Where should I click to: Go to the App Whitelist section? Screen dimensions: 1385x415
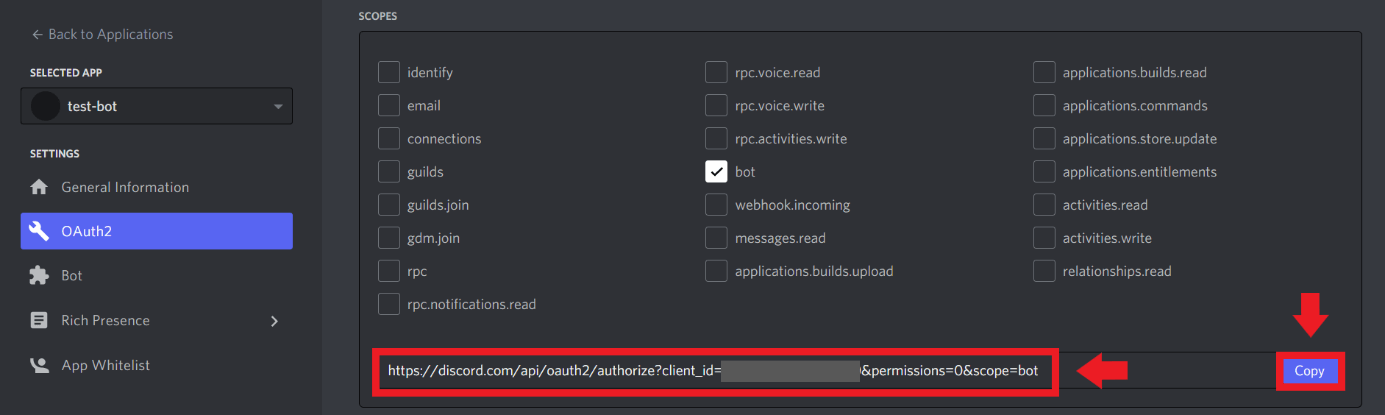(105, 365)
